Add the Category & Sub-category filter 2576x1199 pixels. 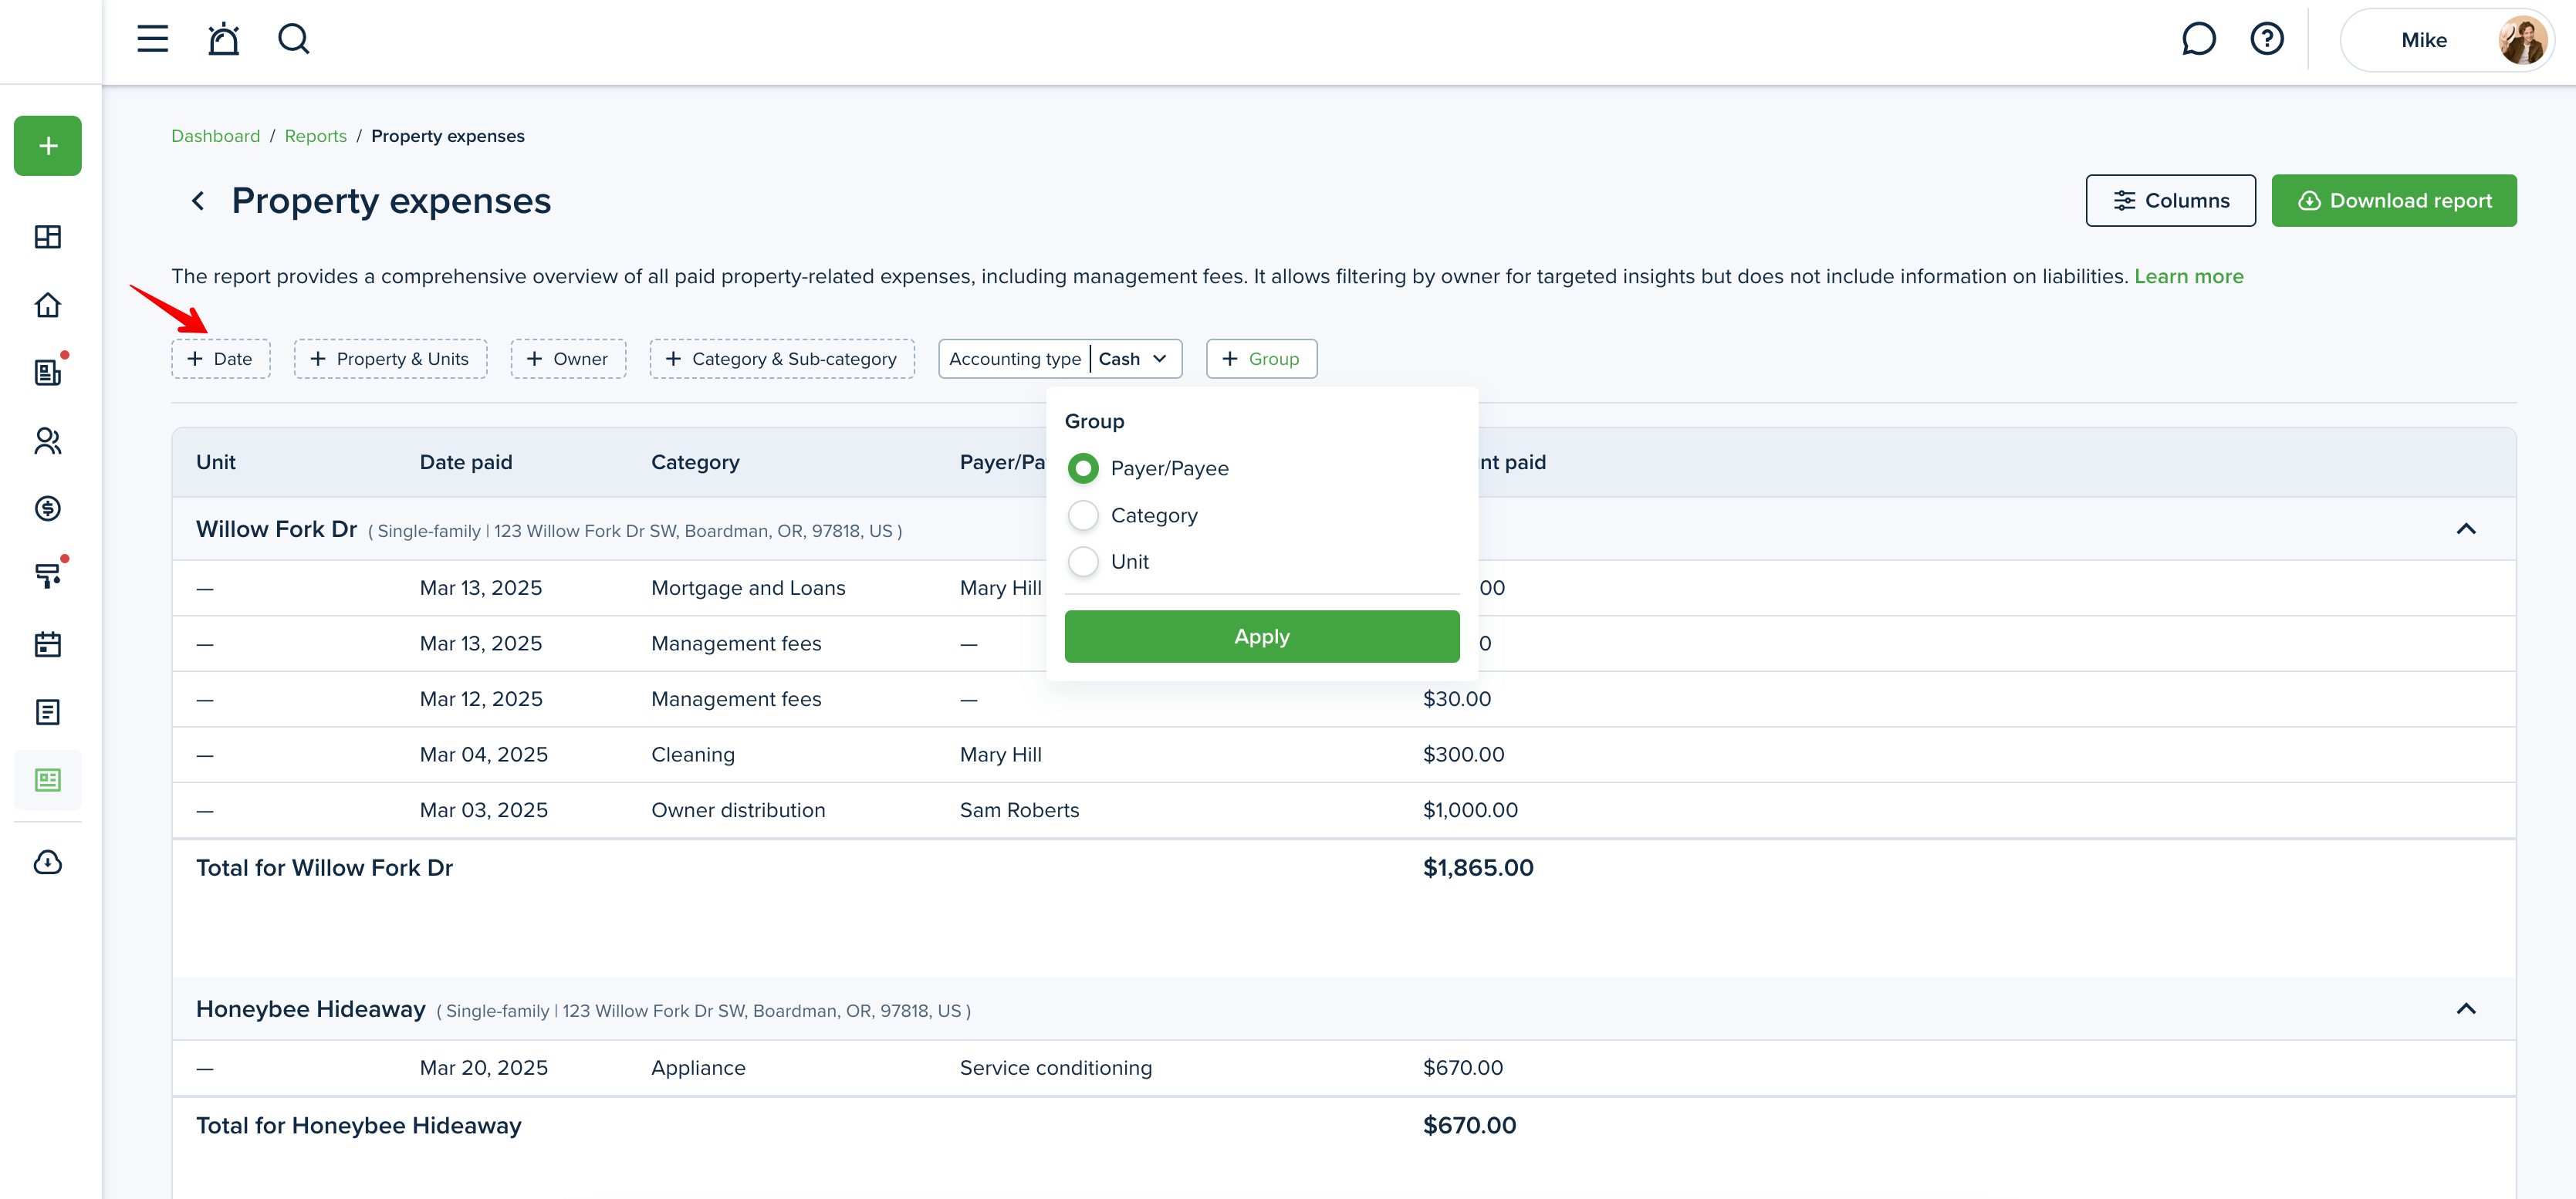(x=782, y=359)
